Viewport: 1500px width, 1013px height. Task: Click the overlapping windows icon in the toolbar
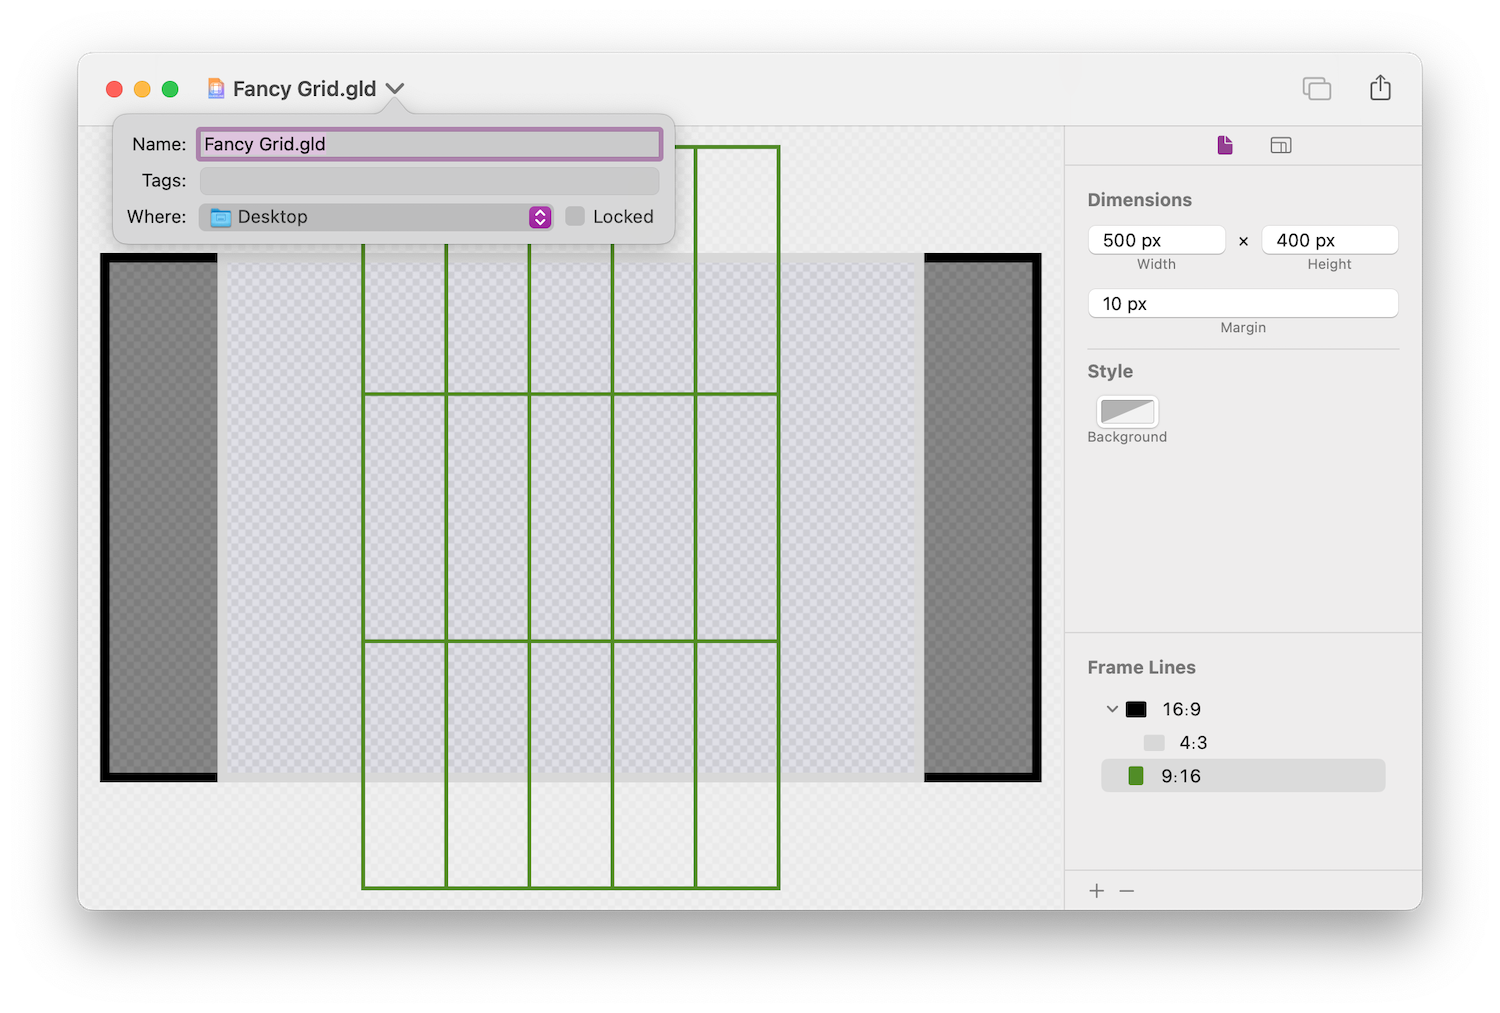(1316, 88)
